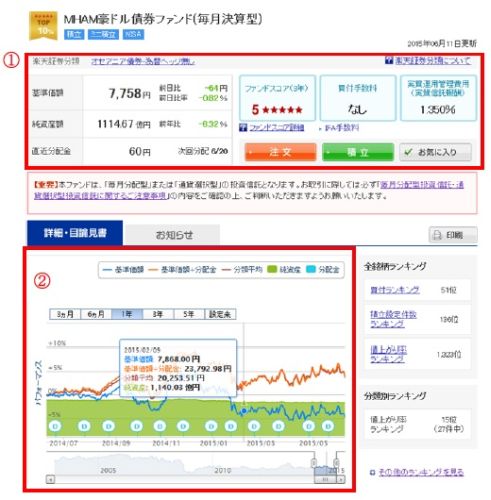Select the 3ヵ月 chart period
This screenshot has width=491, height=500.
(65, 314)
